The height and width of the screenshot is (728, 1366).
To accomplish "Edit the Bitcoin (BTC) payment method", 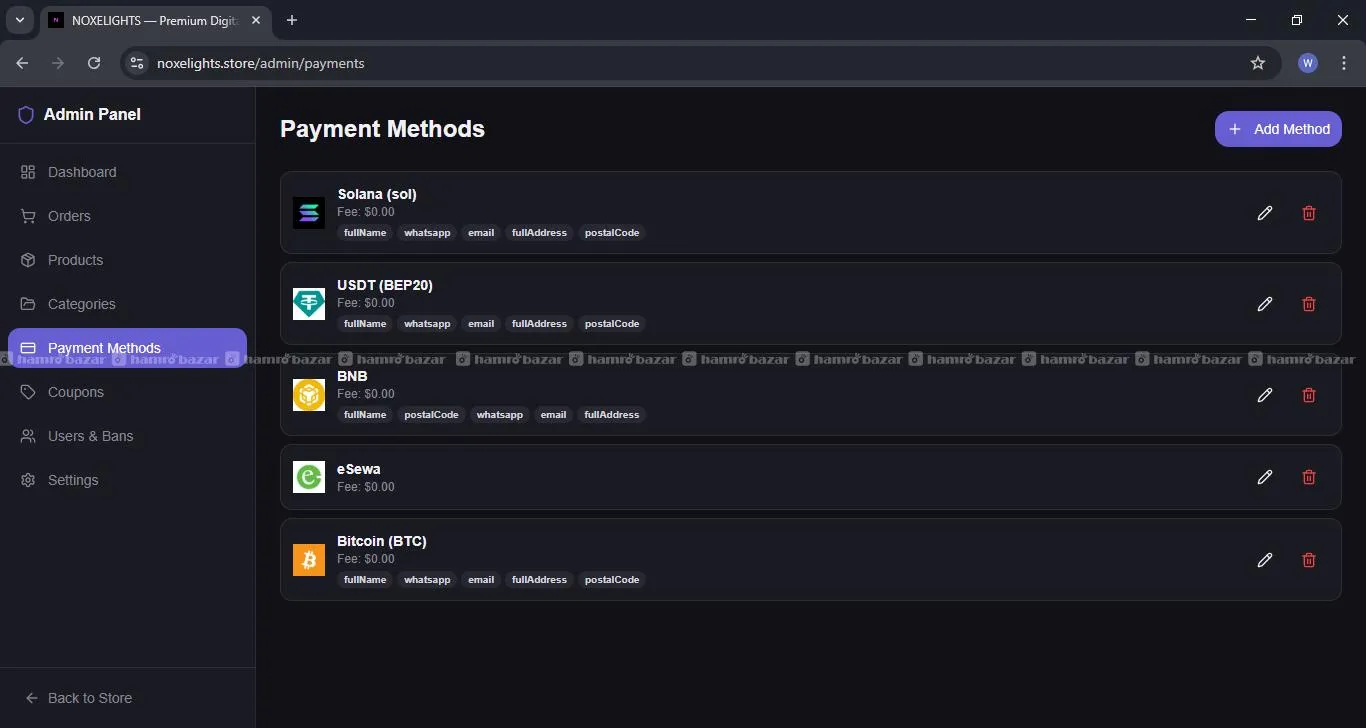I will coord(1265,560).
